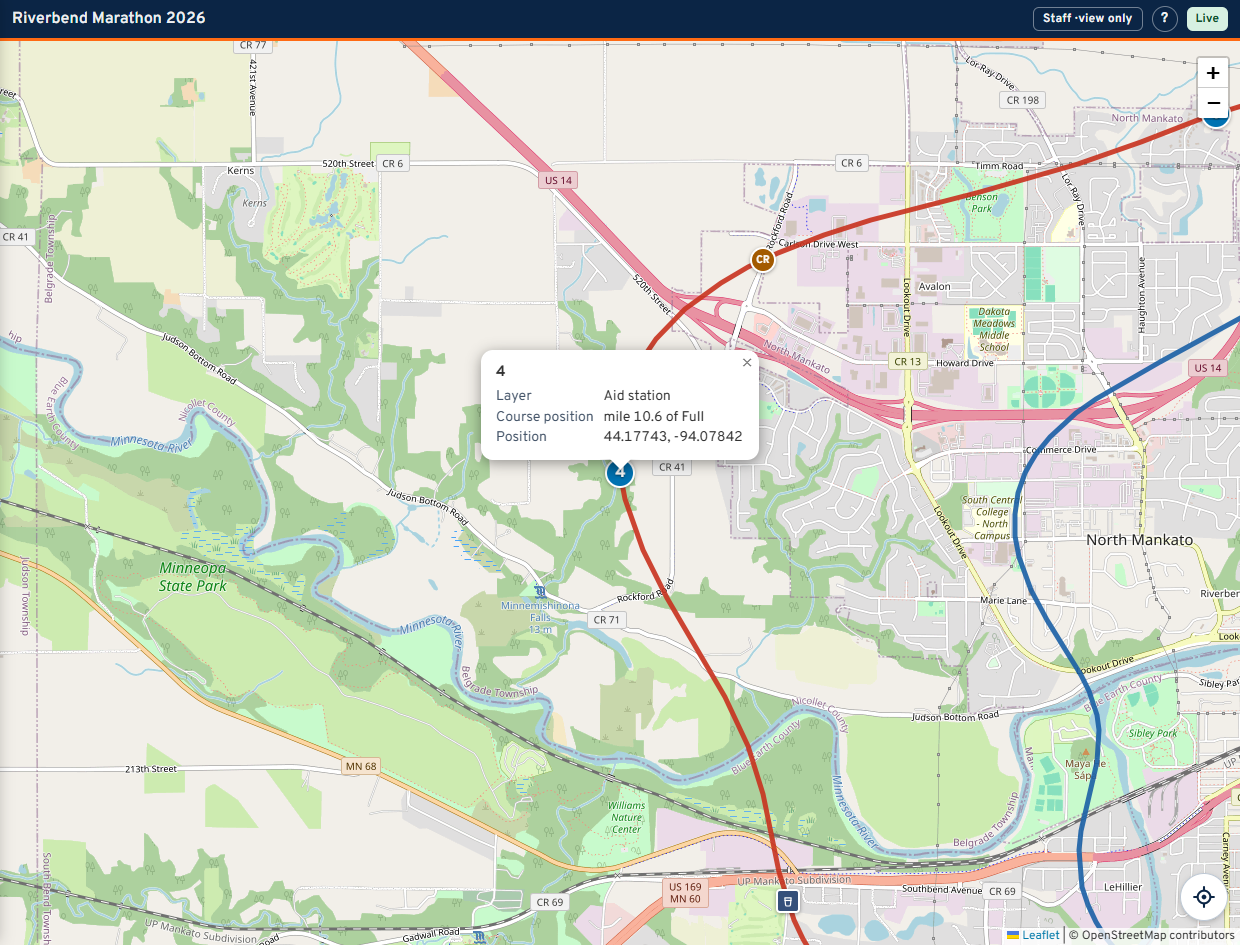The width and height of the screenshot is (1240, 945).
Task: Click Dakota Meadows Middle School label
Action: tap(994, 329)
